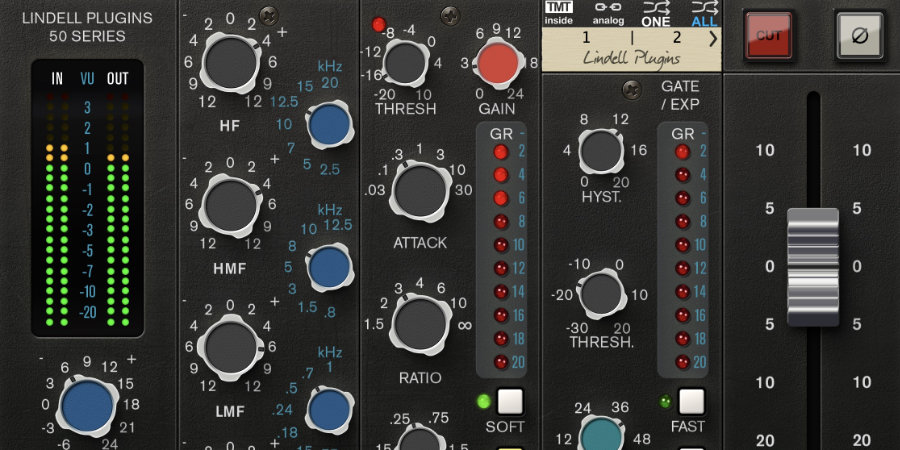
Task: Toggle the gate FAST button
Action: (x=691, y=401)
